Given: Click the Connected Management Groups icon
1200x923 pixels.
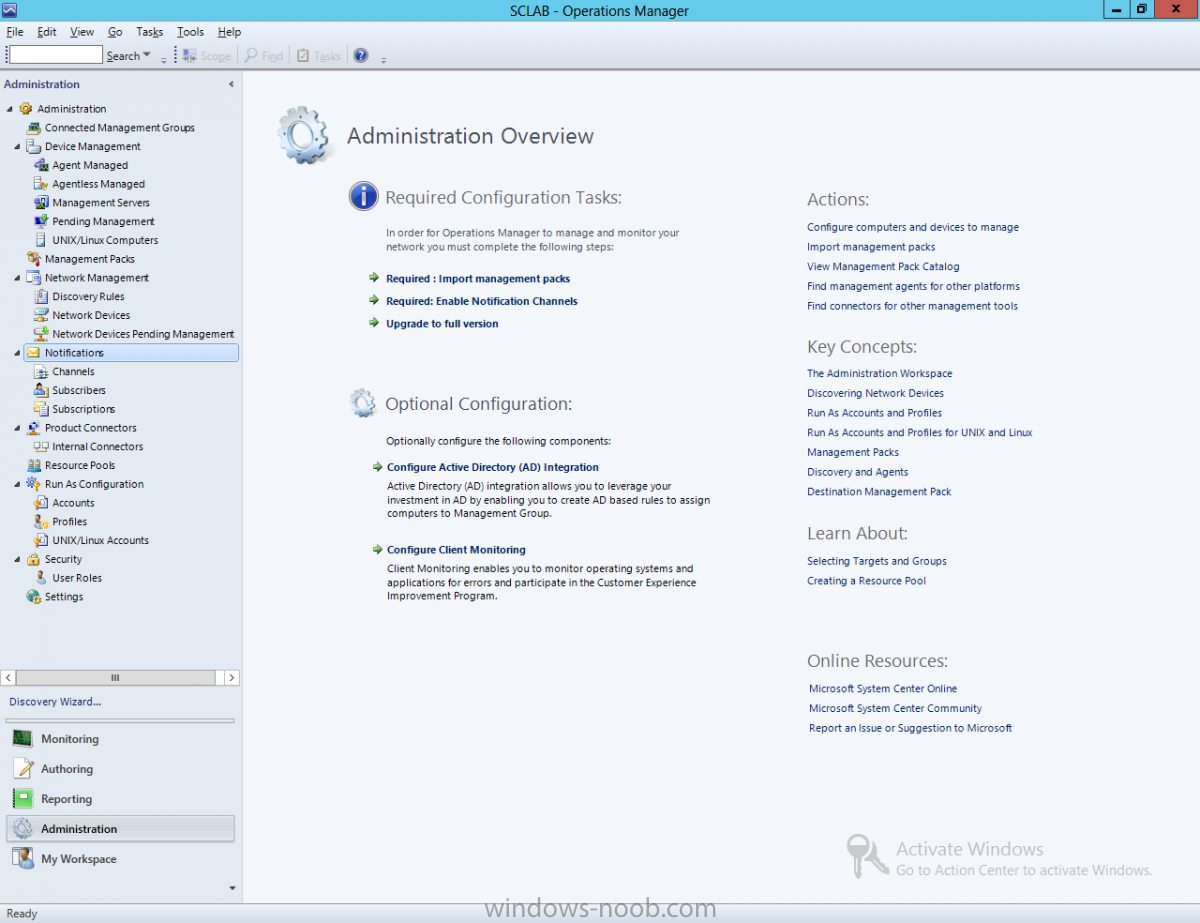Looking at the screenshot, I should pos(33,128).
